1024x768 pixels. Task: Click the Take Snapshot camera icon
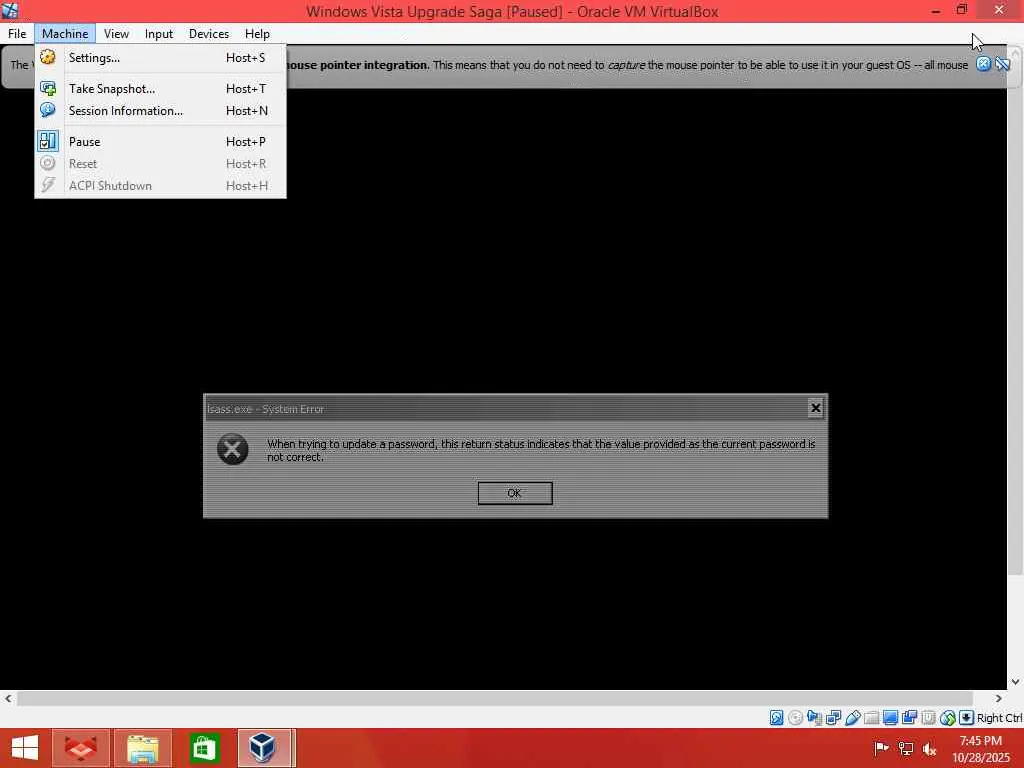click(48, 88)
